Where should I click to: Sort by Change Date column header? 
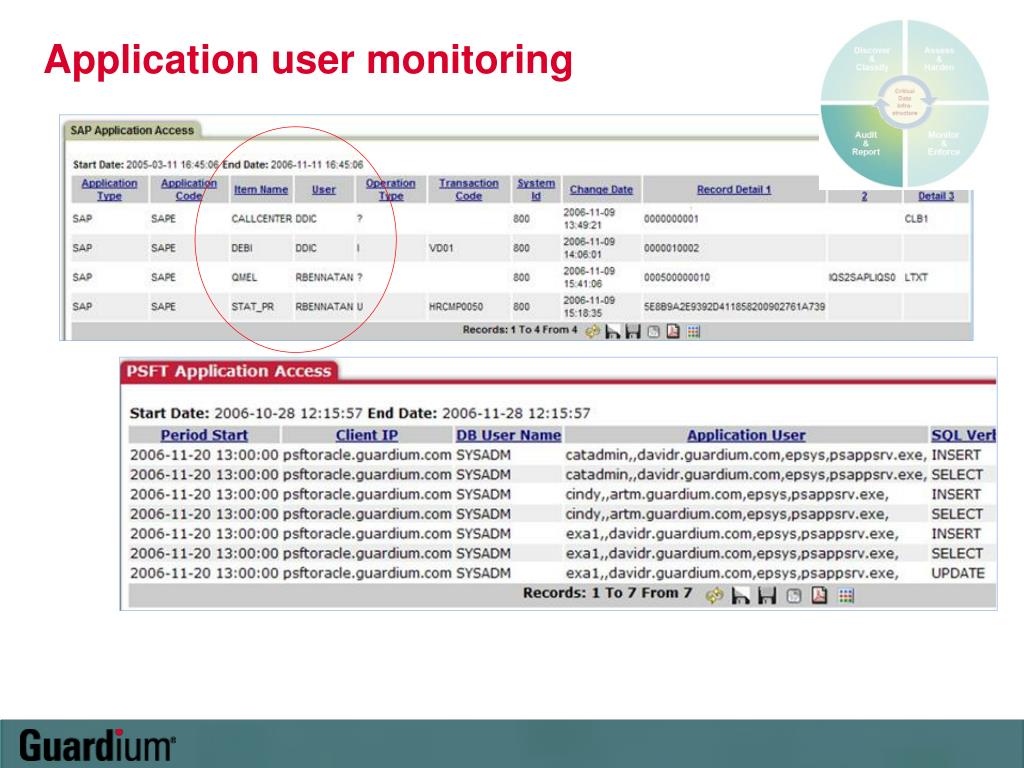[x=601, y=189]
